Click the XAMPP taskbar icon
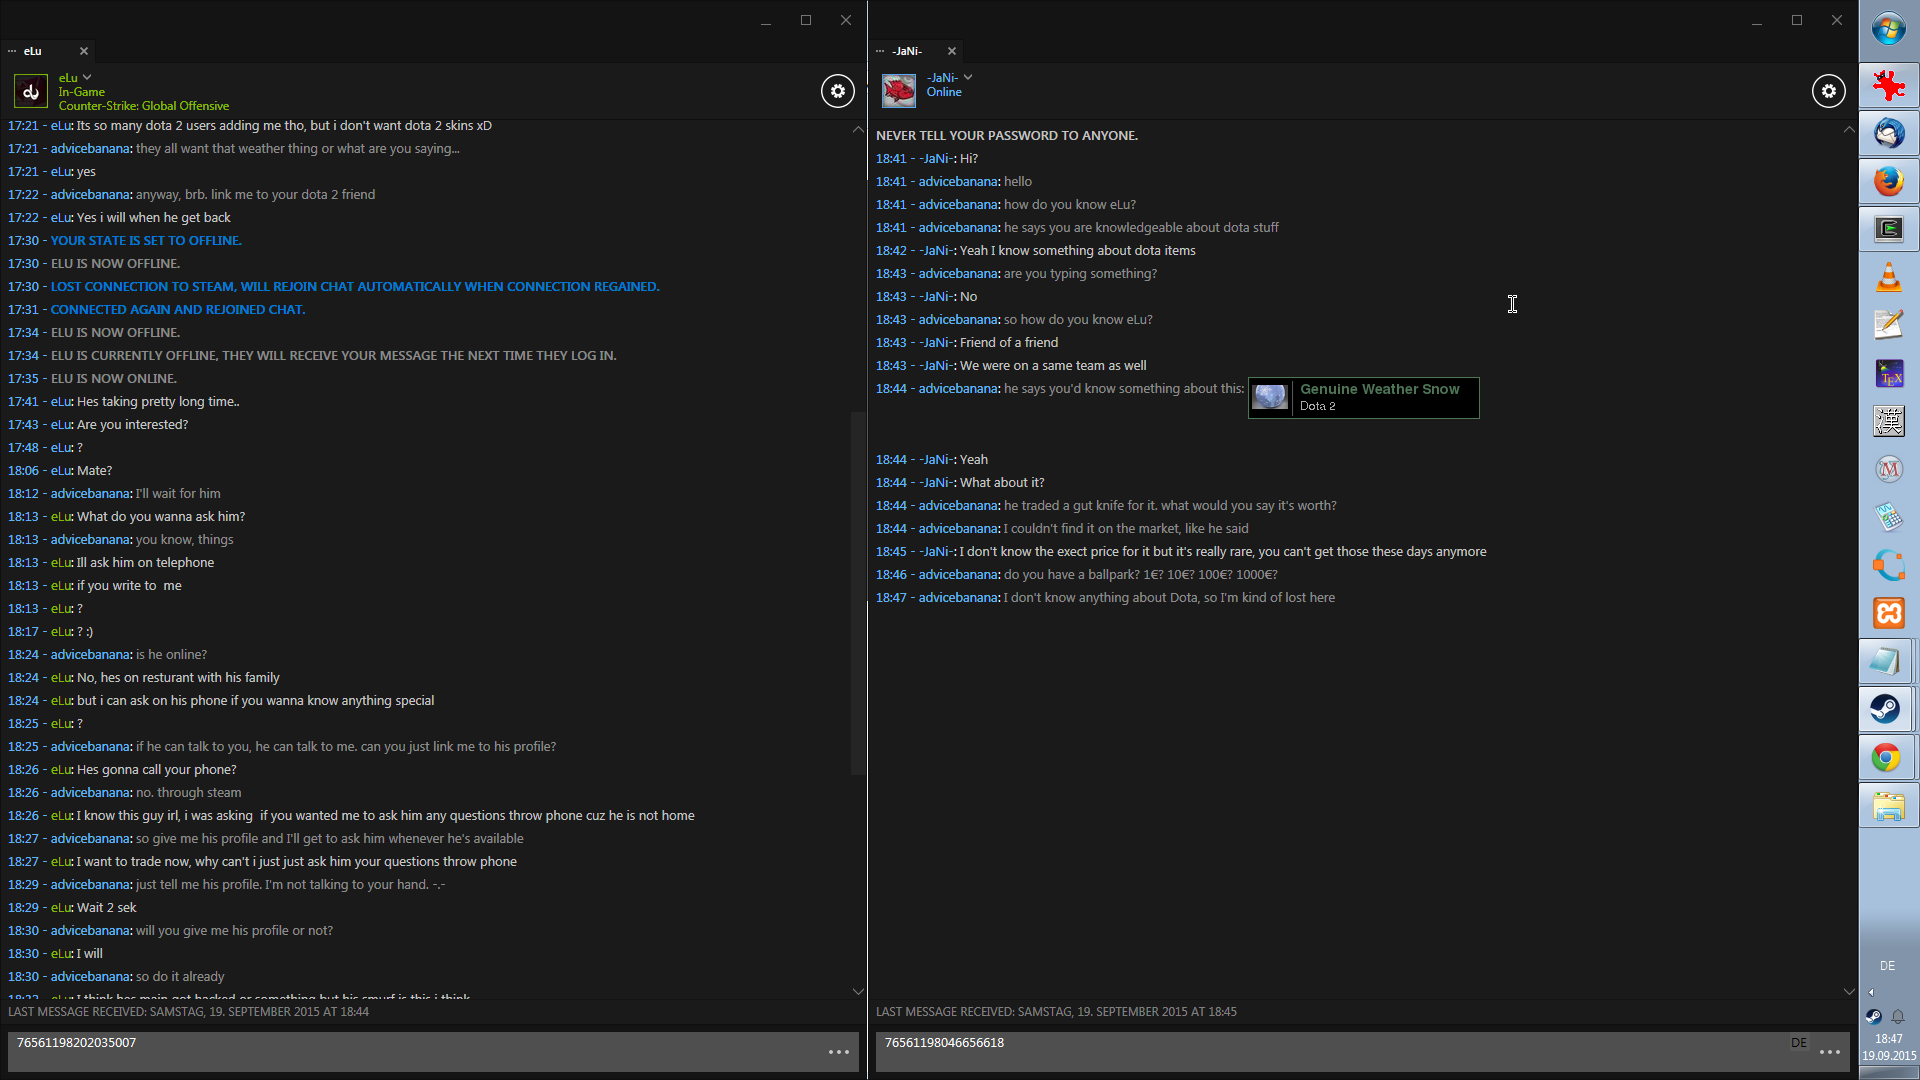The width and height of the screenshot is (1920, 1080). (x=1888, y=613)
